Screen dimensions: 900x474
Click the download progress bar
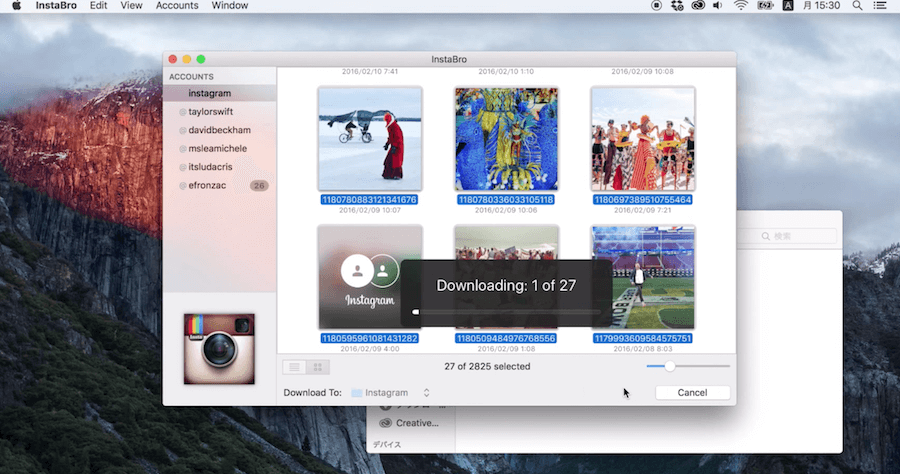(506, 312)
